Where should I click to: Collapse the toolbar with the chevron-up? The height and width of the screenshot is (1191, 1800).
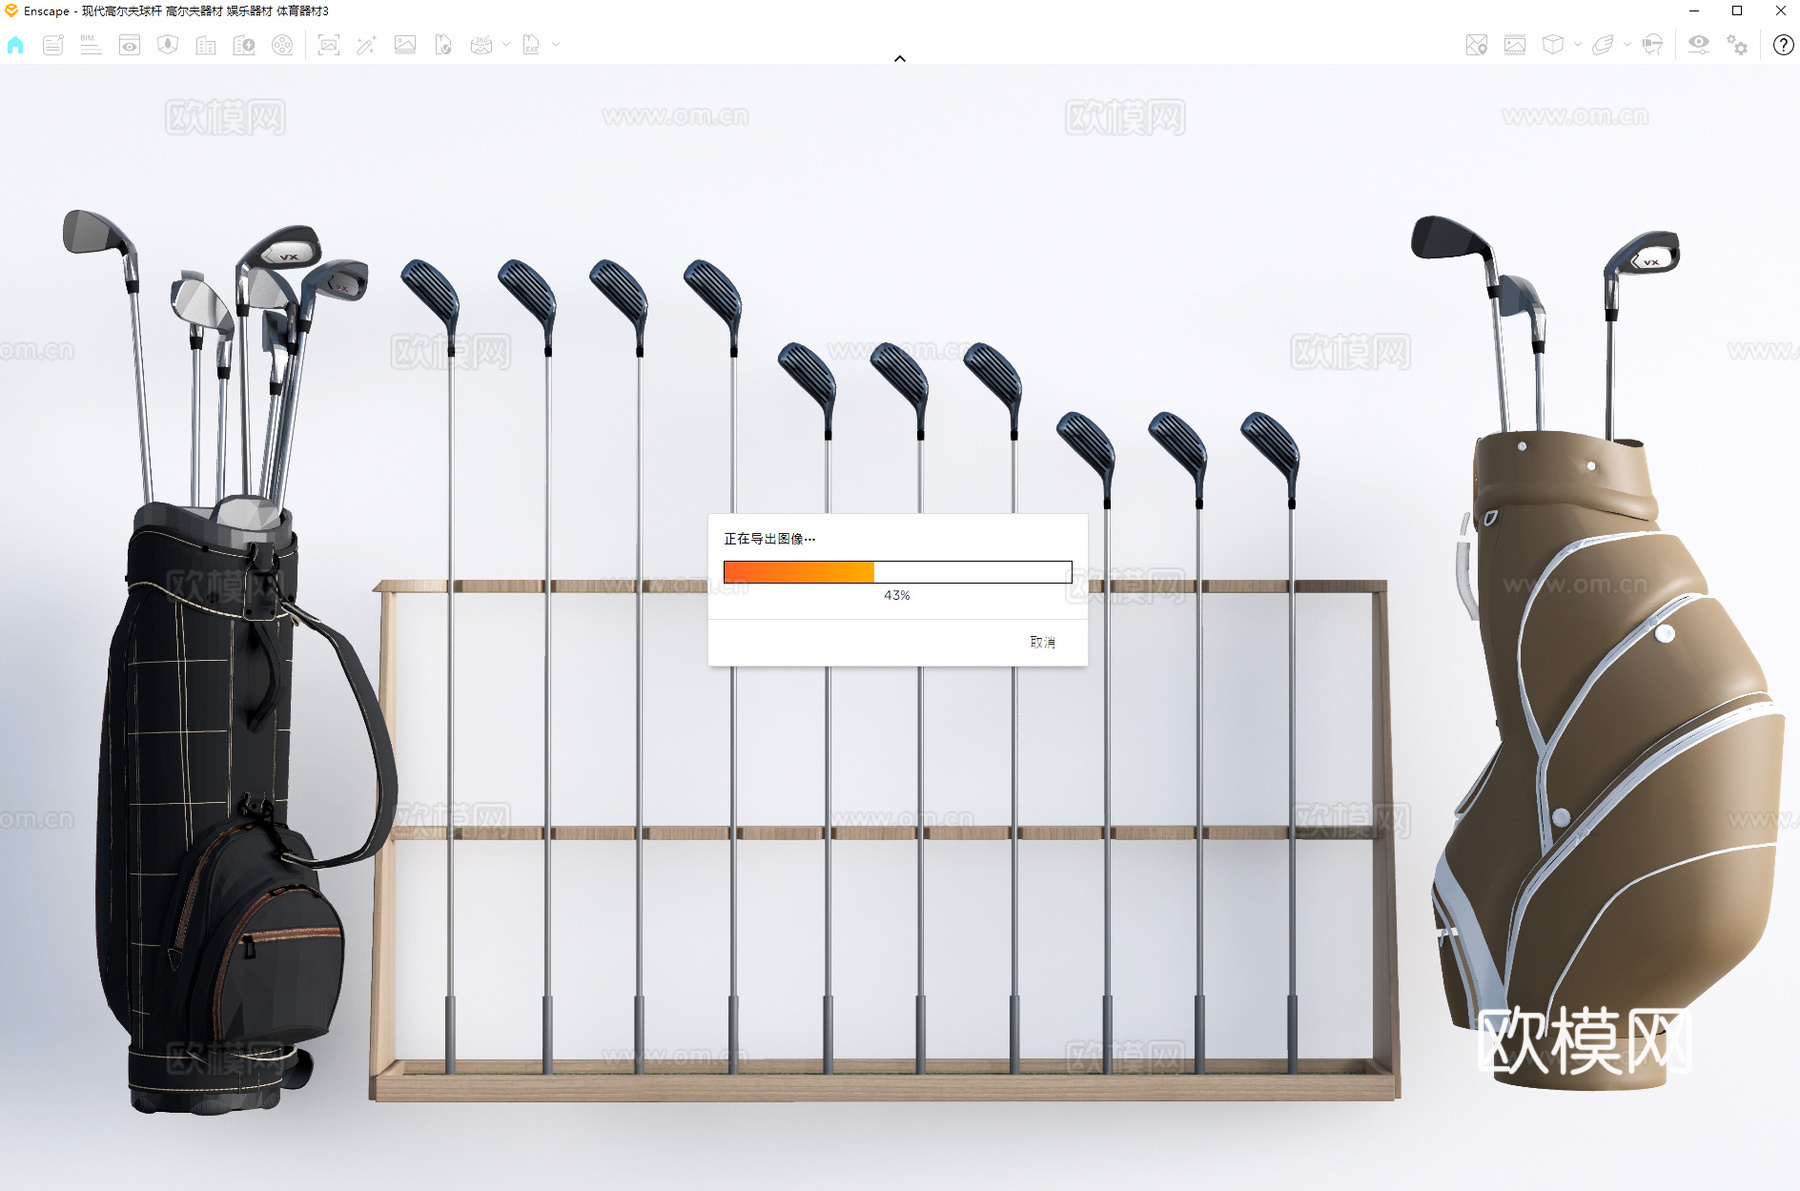900,59
